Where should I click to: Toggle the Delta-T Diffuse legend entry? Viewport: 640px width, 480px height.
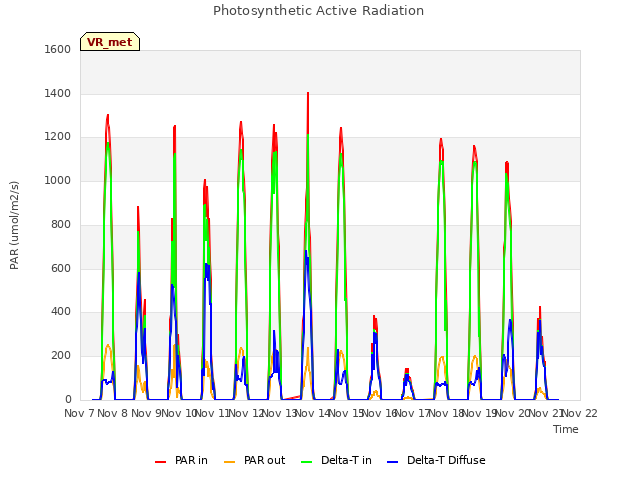pyautogui.click(x=436, y=460)
